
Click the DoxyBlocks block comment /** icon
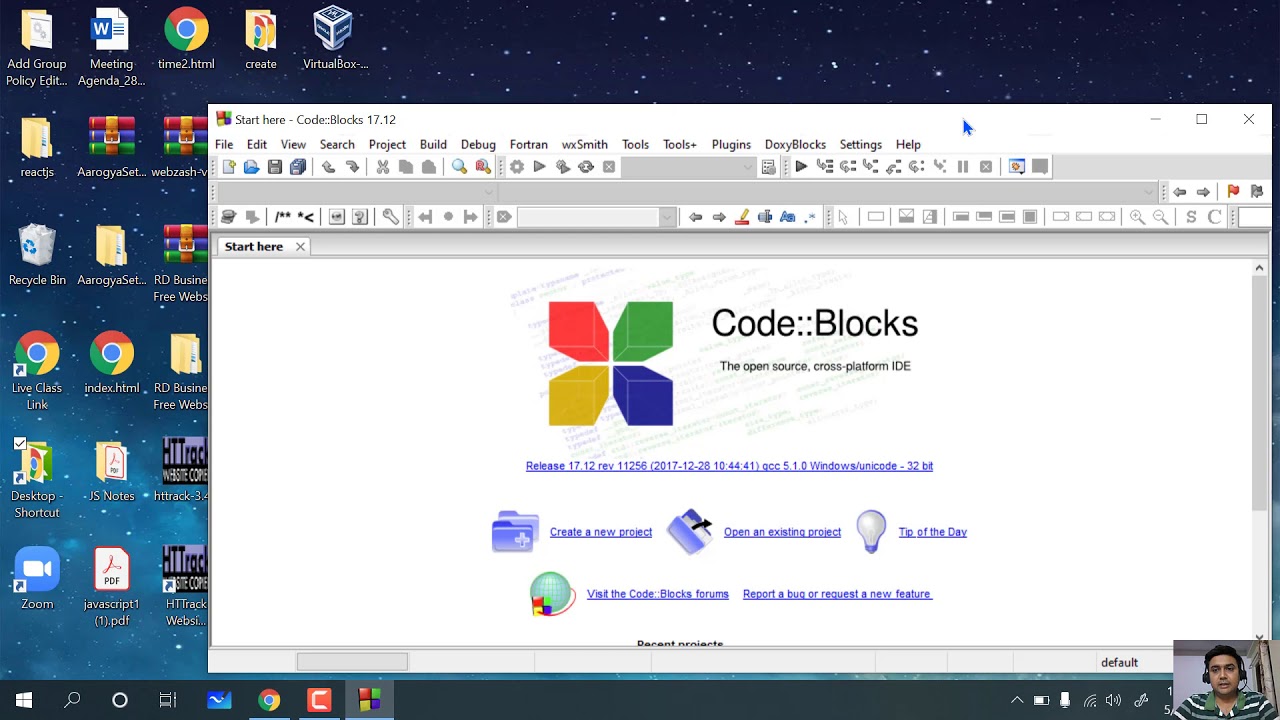coord(283,217)
